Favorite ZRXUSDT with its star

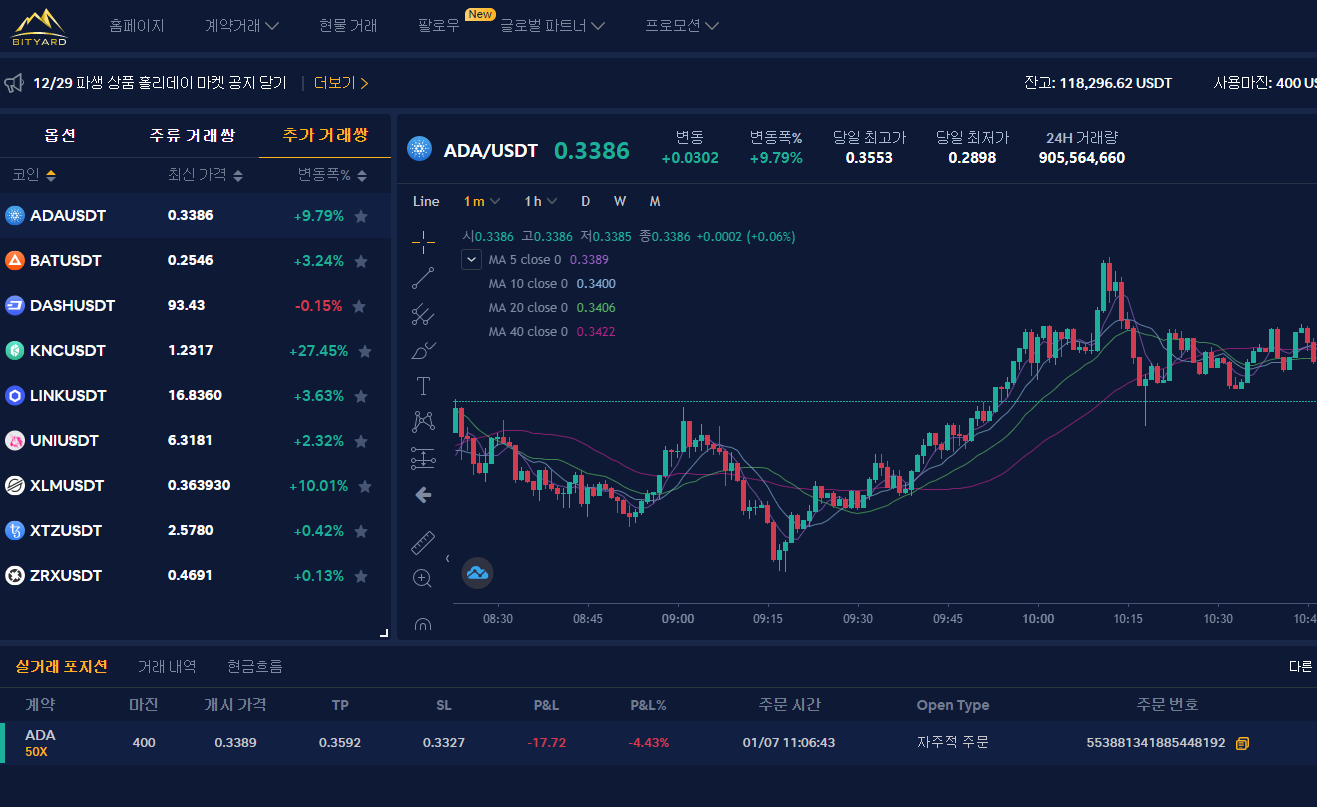point(361,575)
